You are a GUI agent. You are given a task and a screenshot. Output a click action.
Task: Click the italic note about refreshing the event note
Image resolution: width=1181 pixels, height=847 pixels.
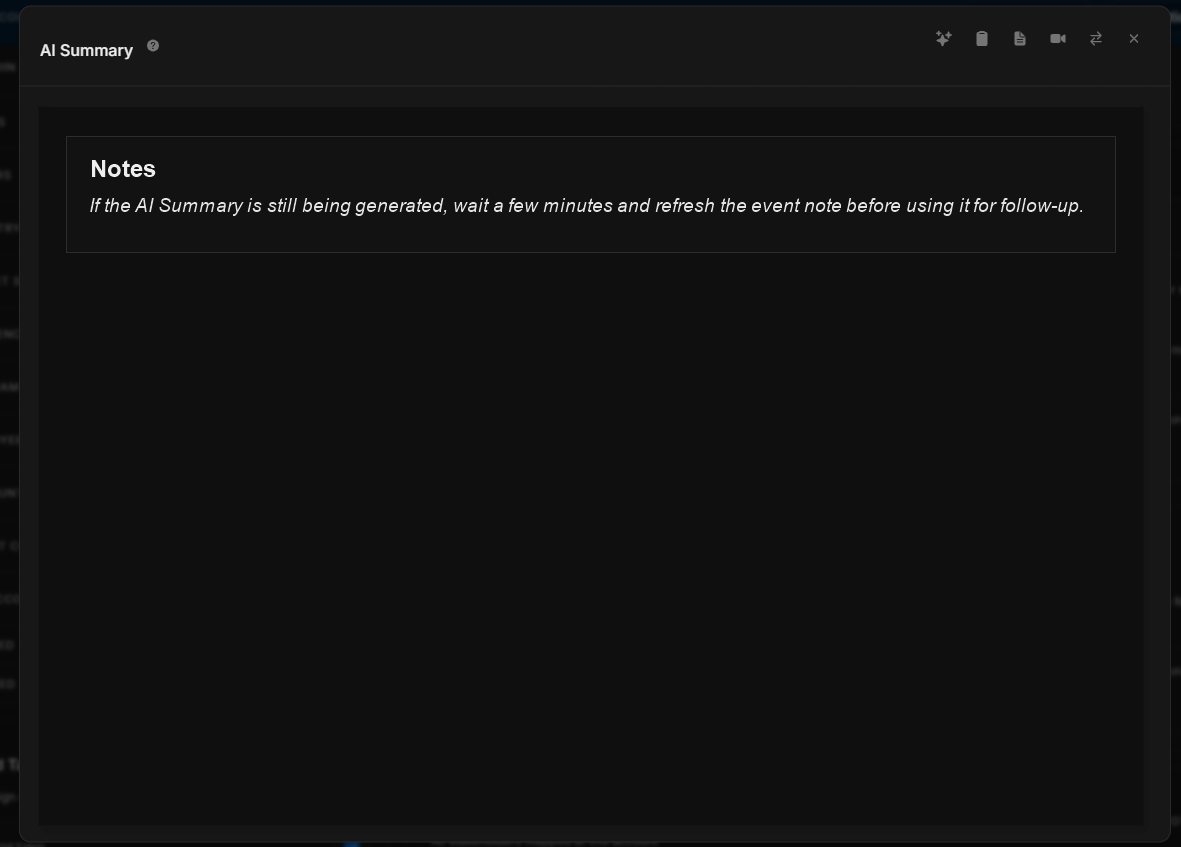coord(587,206)
